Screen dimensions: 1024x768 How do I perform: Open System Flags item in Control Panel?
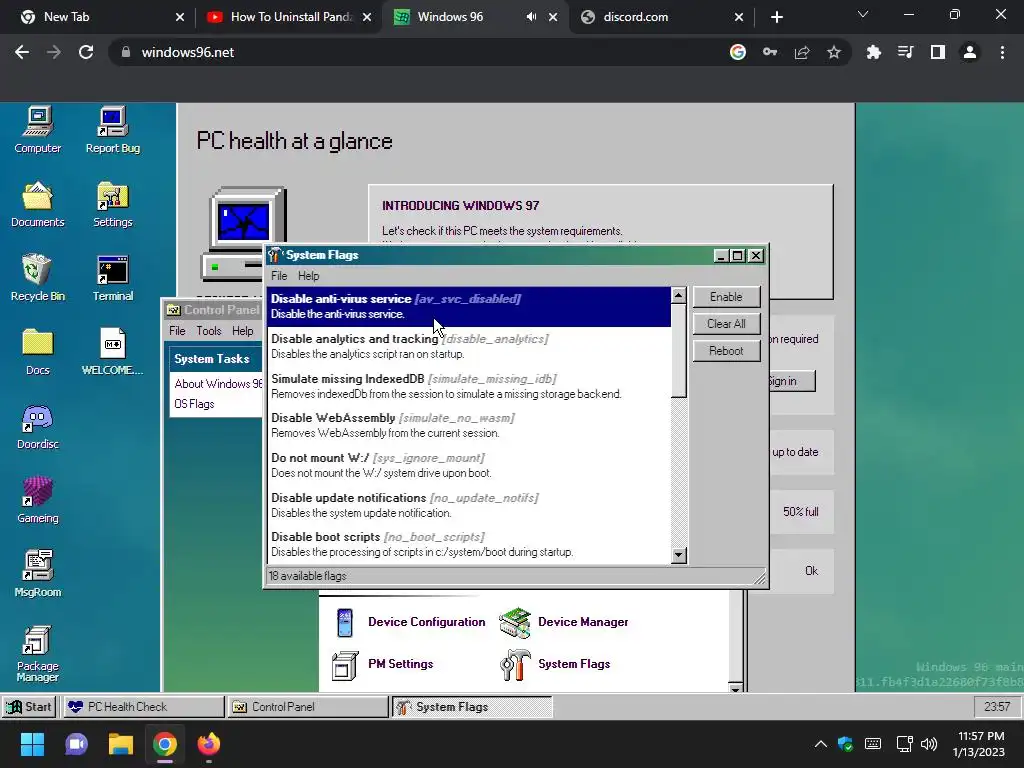click(555, 664)
